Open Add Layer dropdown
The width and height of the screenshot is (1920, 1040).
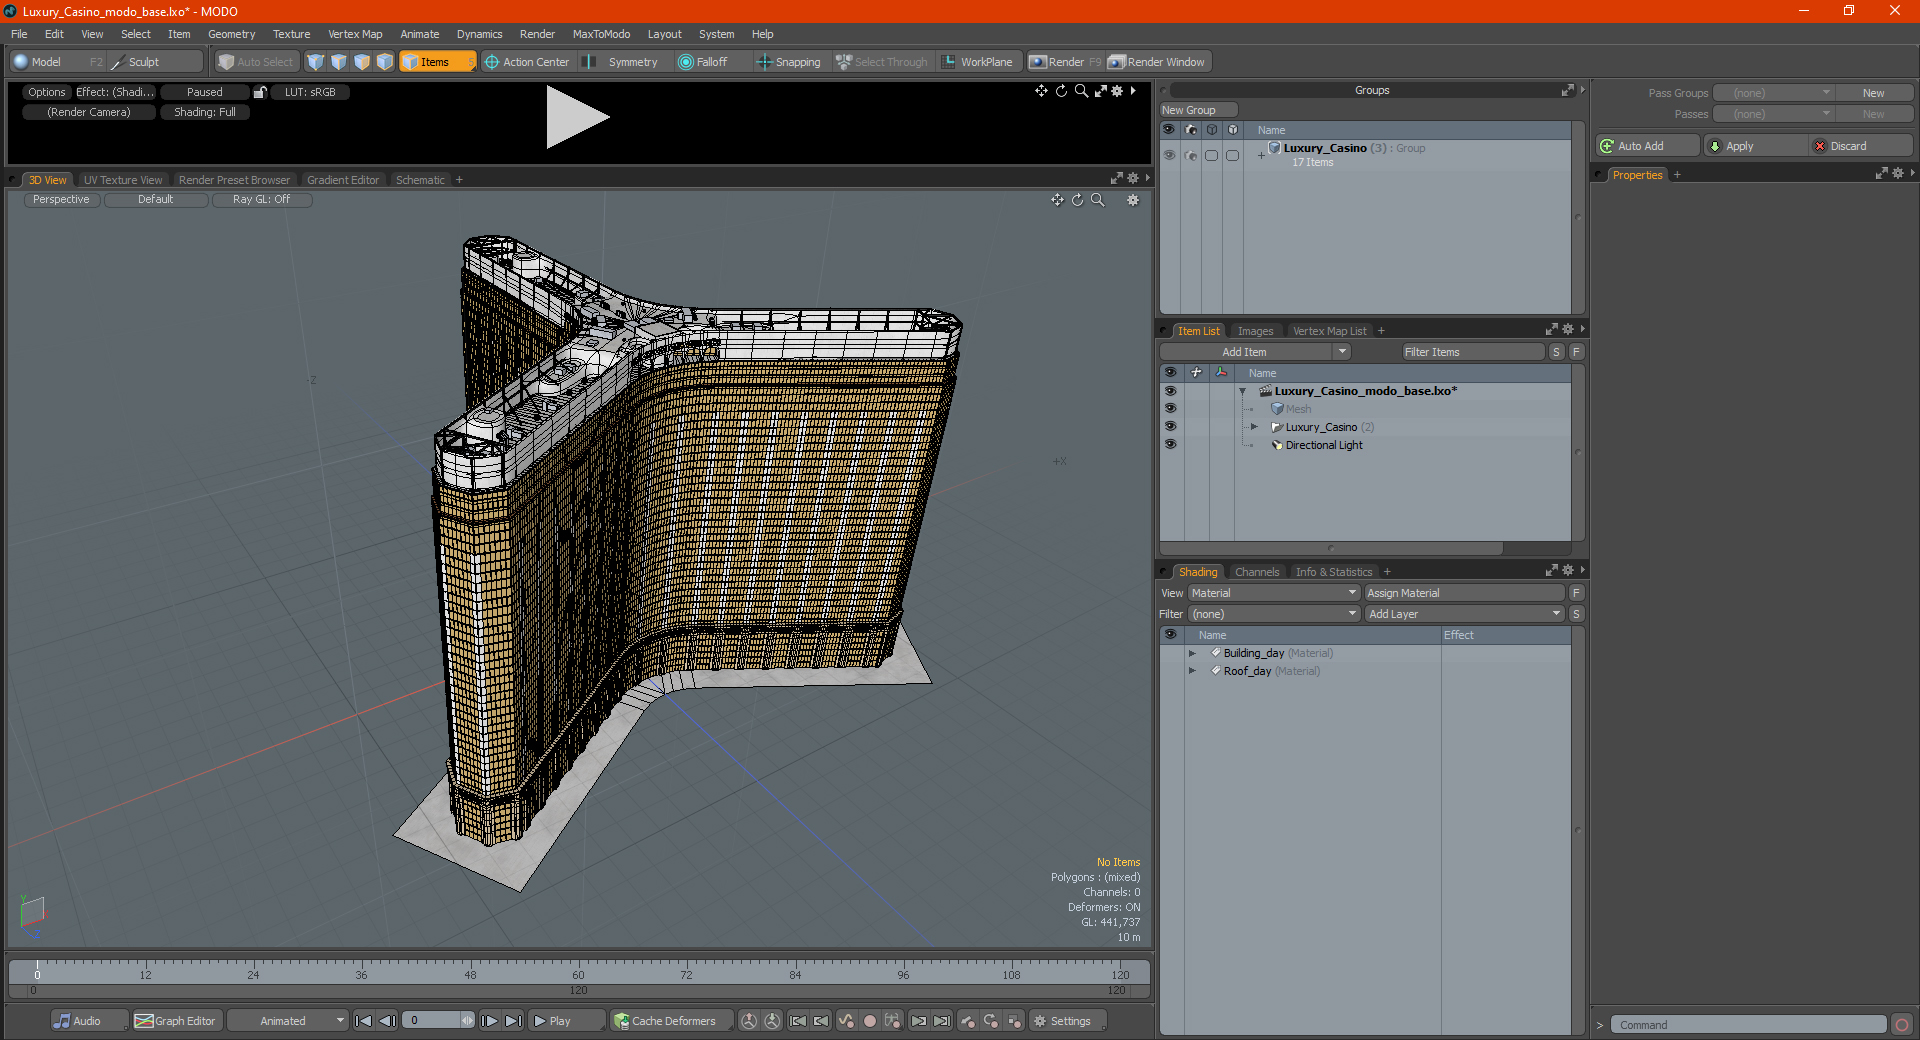(x=1465, y=614)
